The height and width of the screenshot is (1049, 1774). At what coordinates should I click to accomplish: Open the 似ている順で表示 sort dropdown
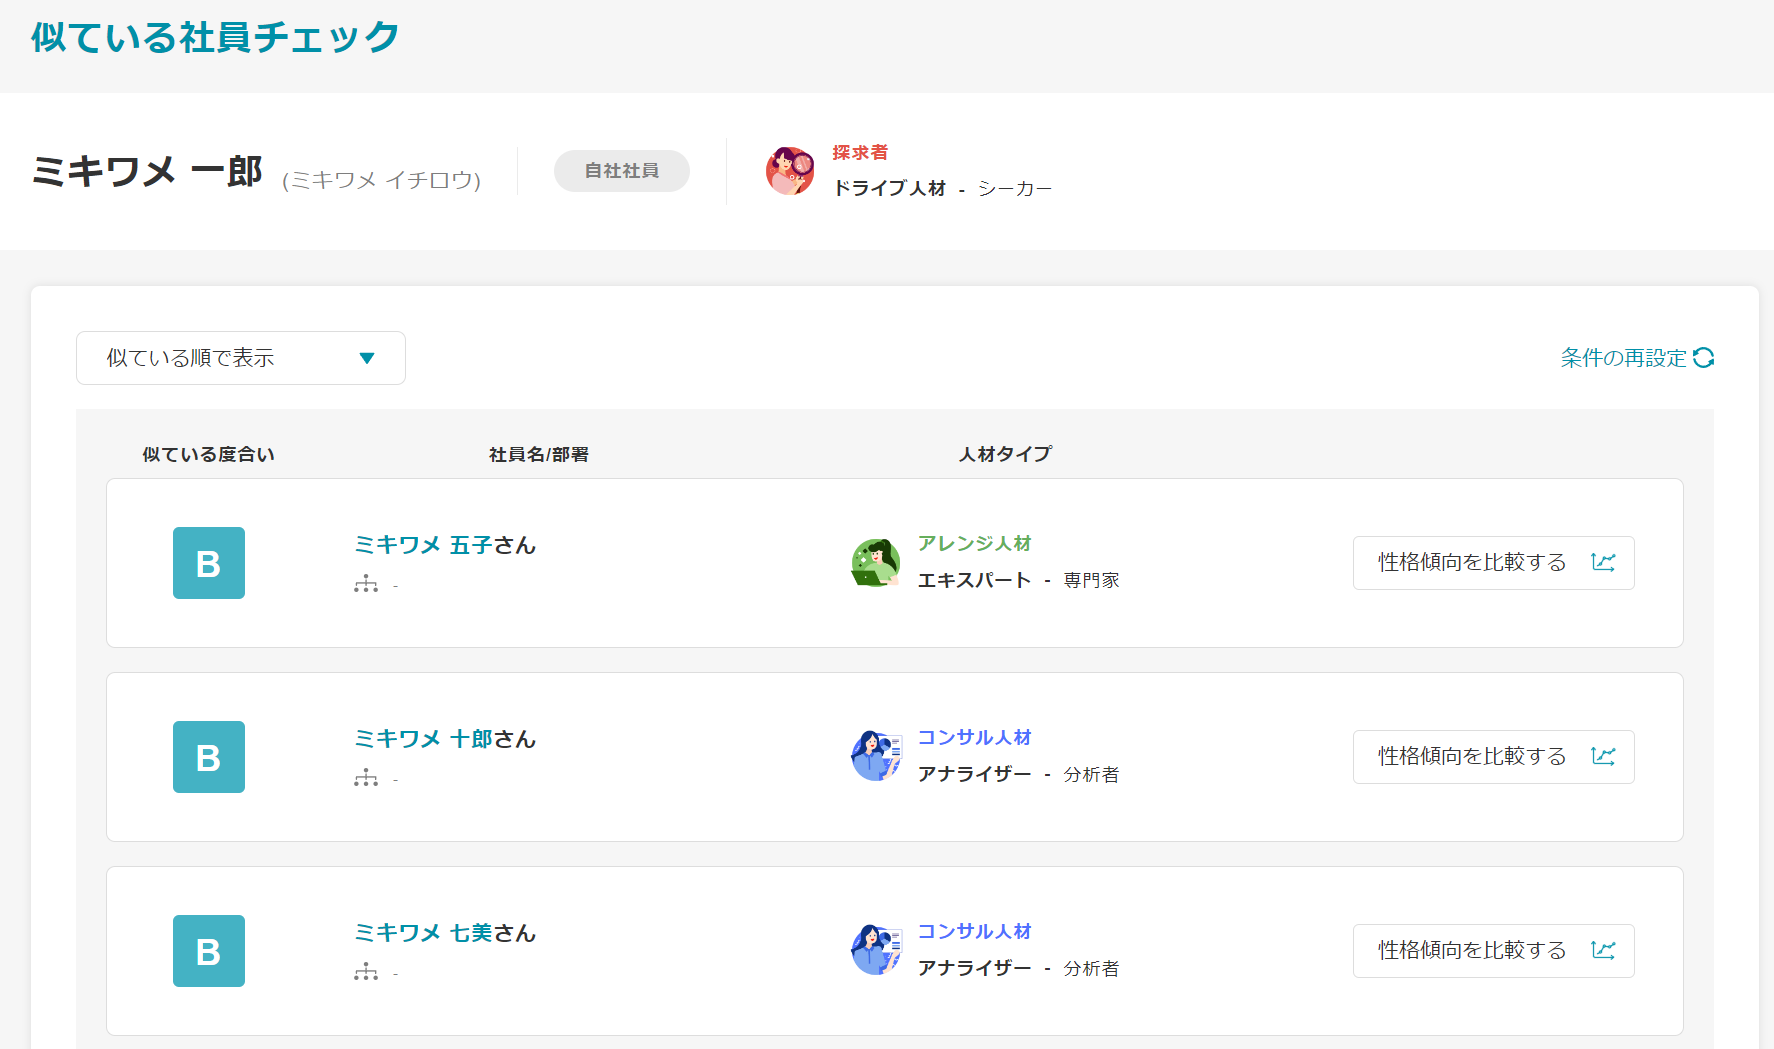[240, 357]
